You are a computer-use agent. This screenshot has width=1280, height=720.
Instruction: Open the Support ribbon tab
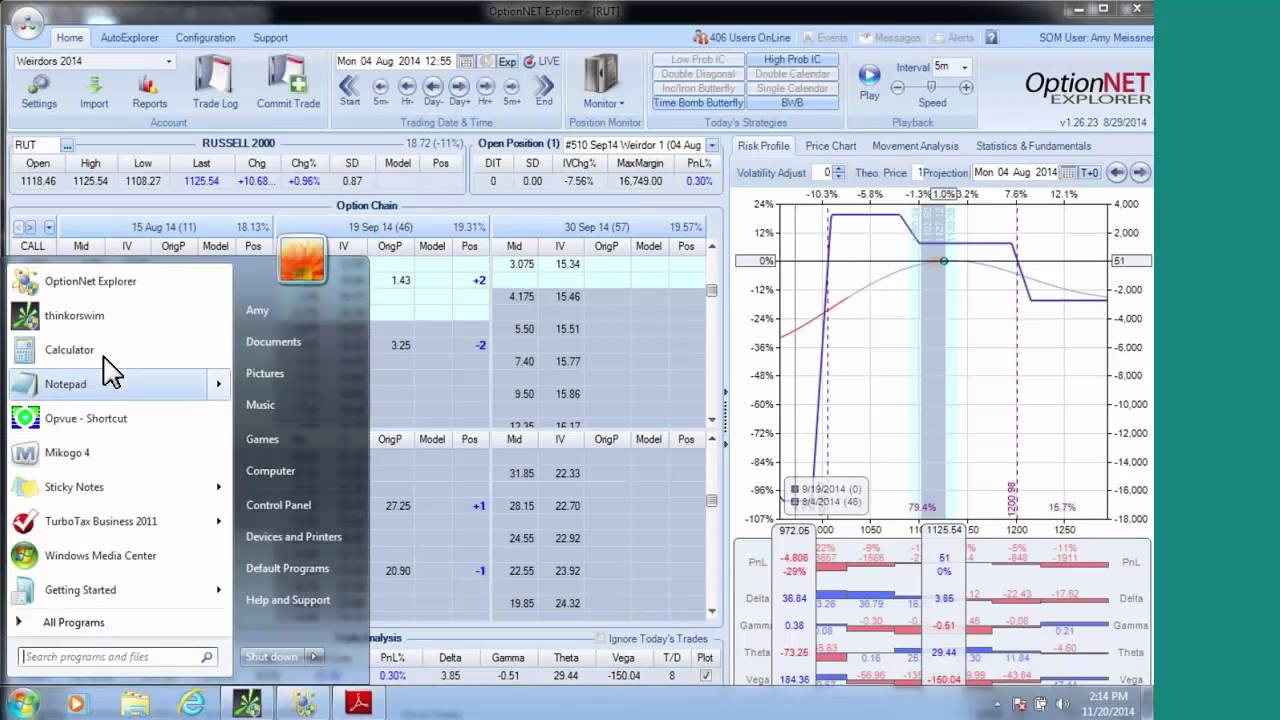click(270, 38)
